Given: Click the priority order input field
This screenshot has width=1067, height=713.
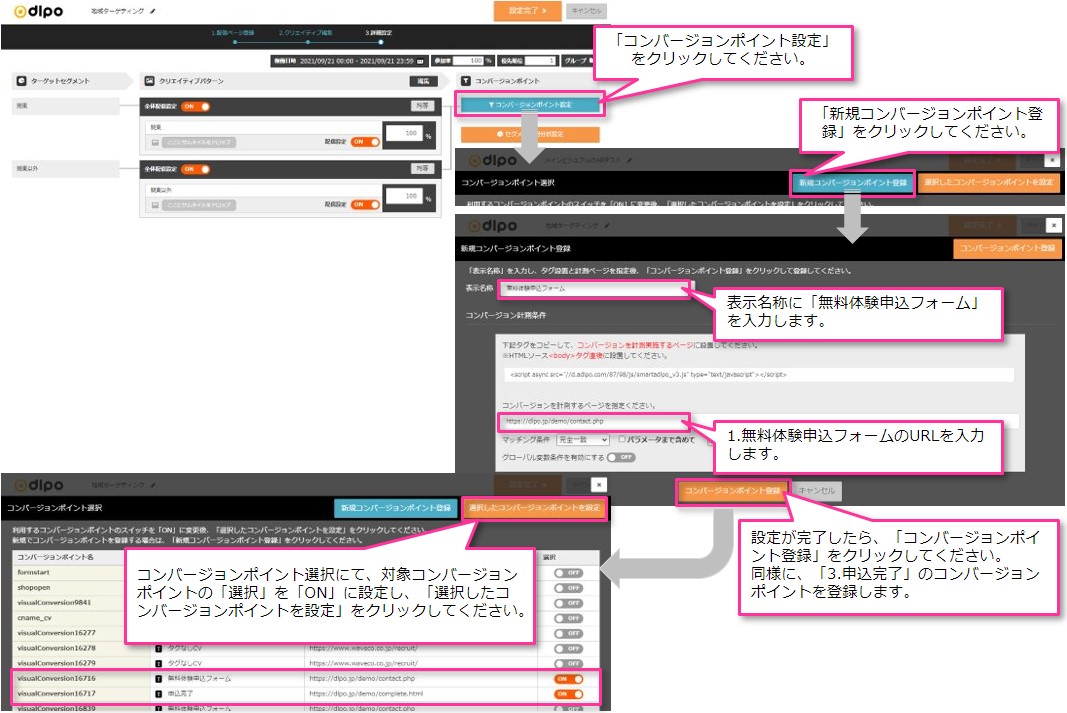Looking at the screenshot, I should click(540, 61).
